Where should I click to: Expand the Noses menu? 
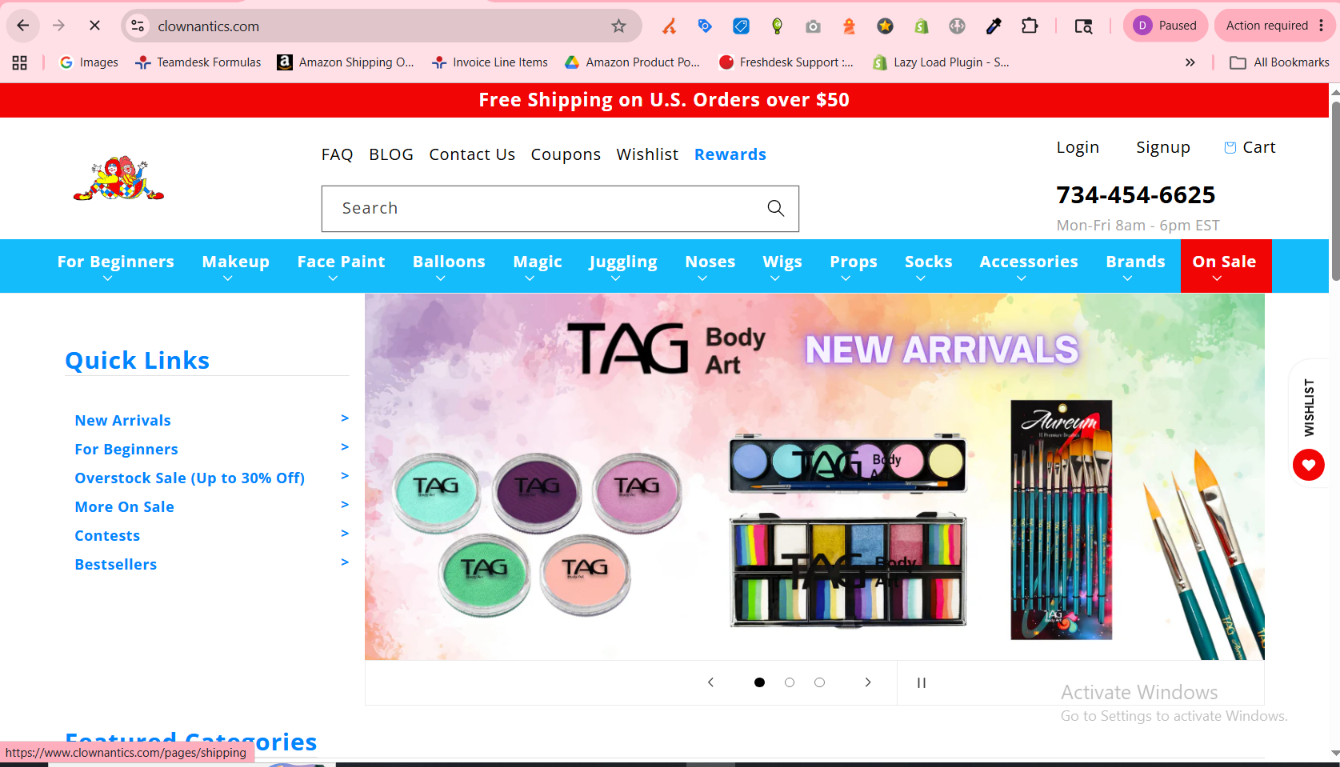[x=710, y=266]
